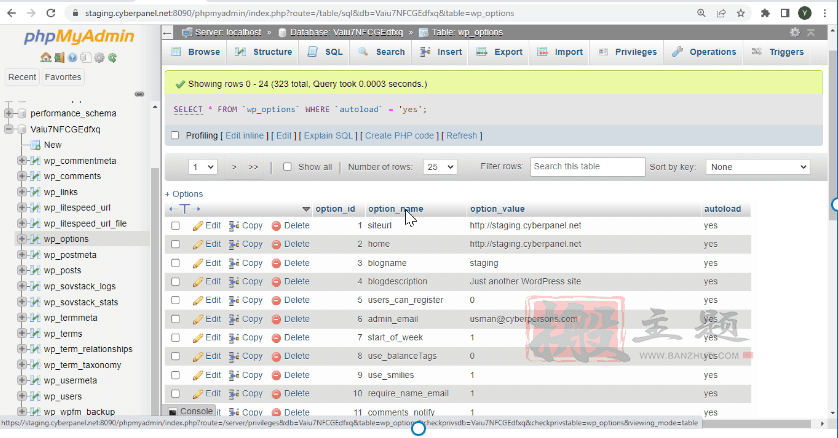Open wp_termmeta table in tree

[71, 318]
